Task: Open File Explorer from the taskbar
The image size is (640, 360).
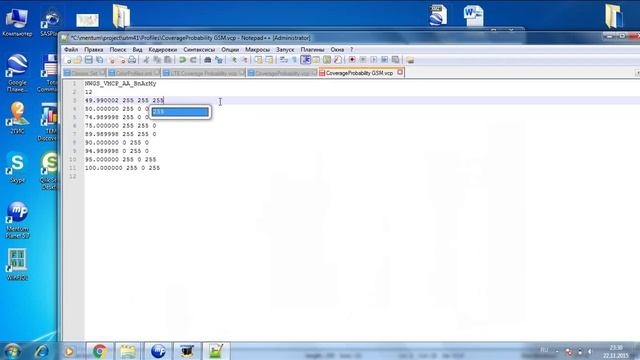Action: (128, 351)
